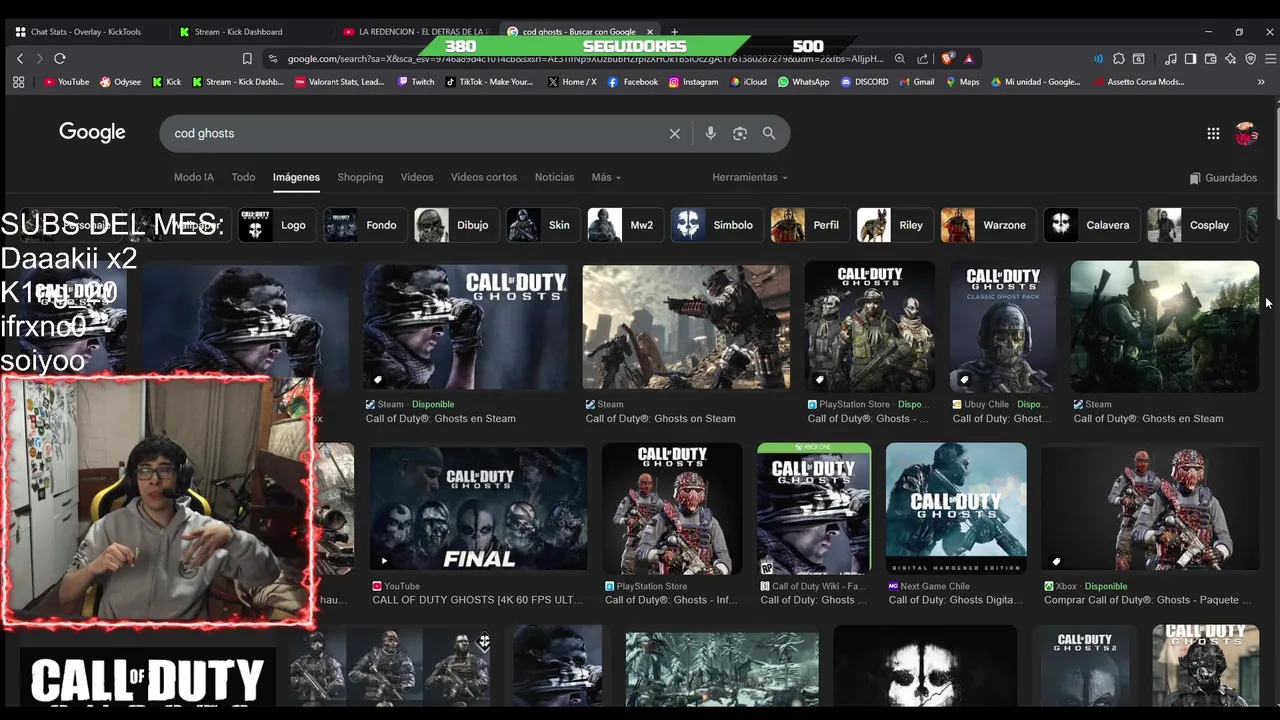Open the YouTube bookmark
1280x720 pixels.
coord(66,82)
